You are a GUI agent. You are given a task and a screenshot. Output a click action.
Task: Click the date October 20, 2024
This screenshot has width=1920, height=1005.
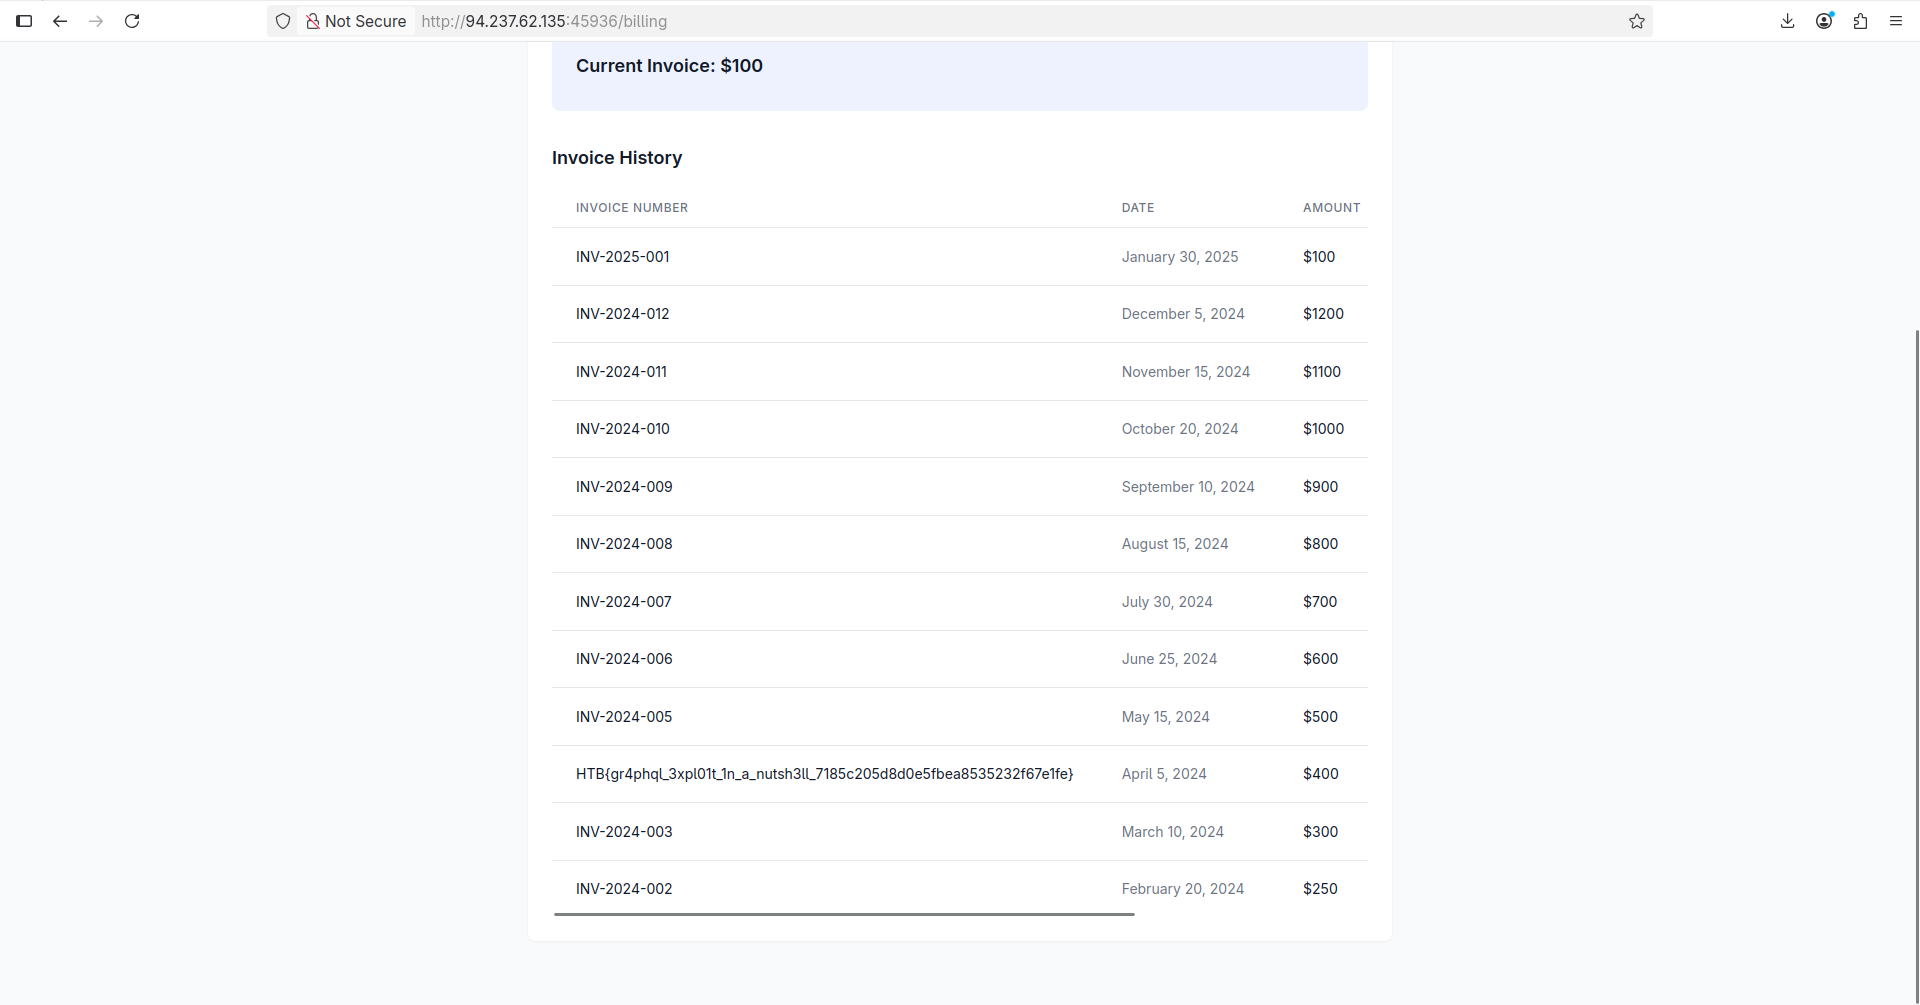point(1180,429)
